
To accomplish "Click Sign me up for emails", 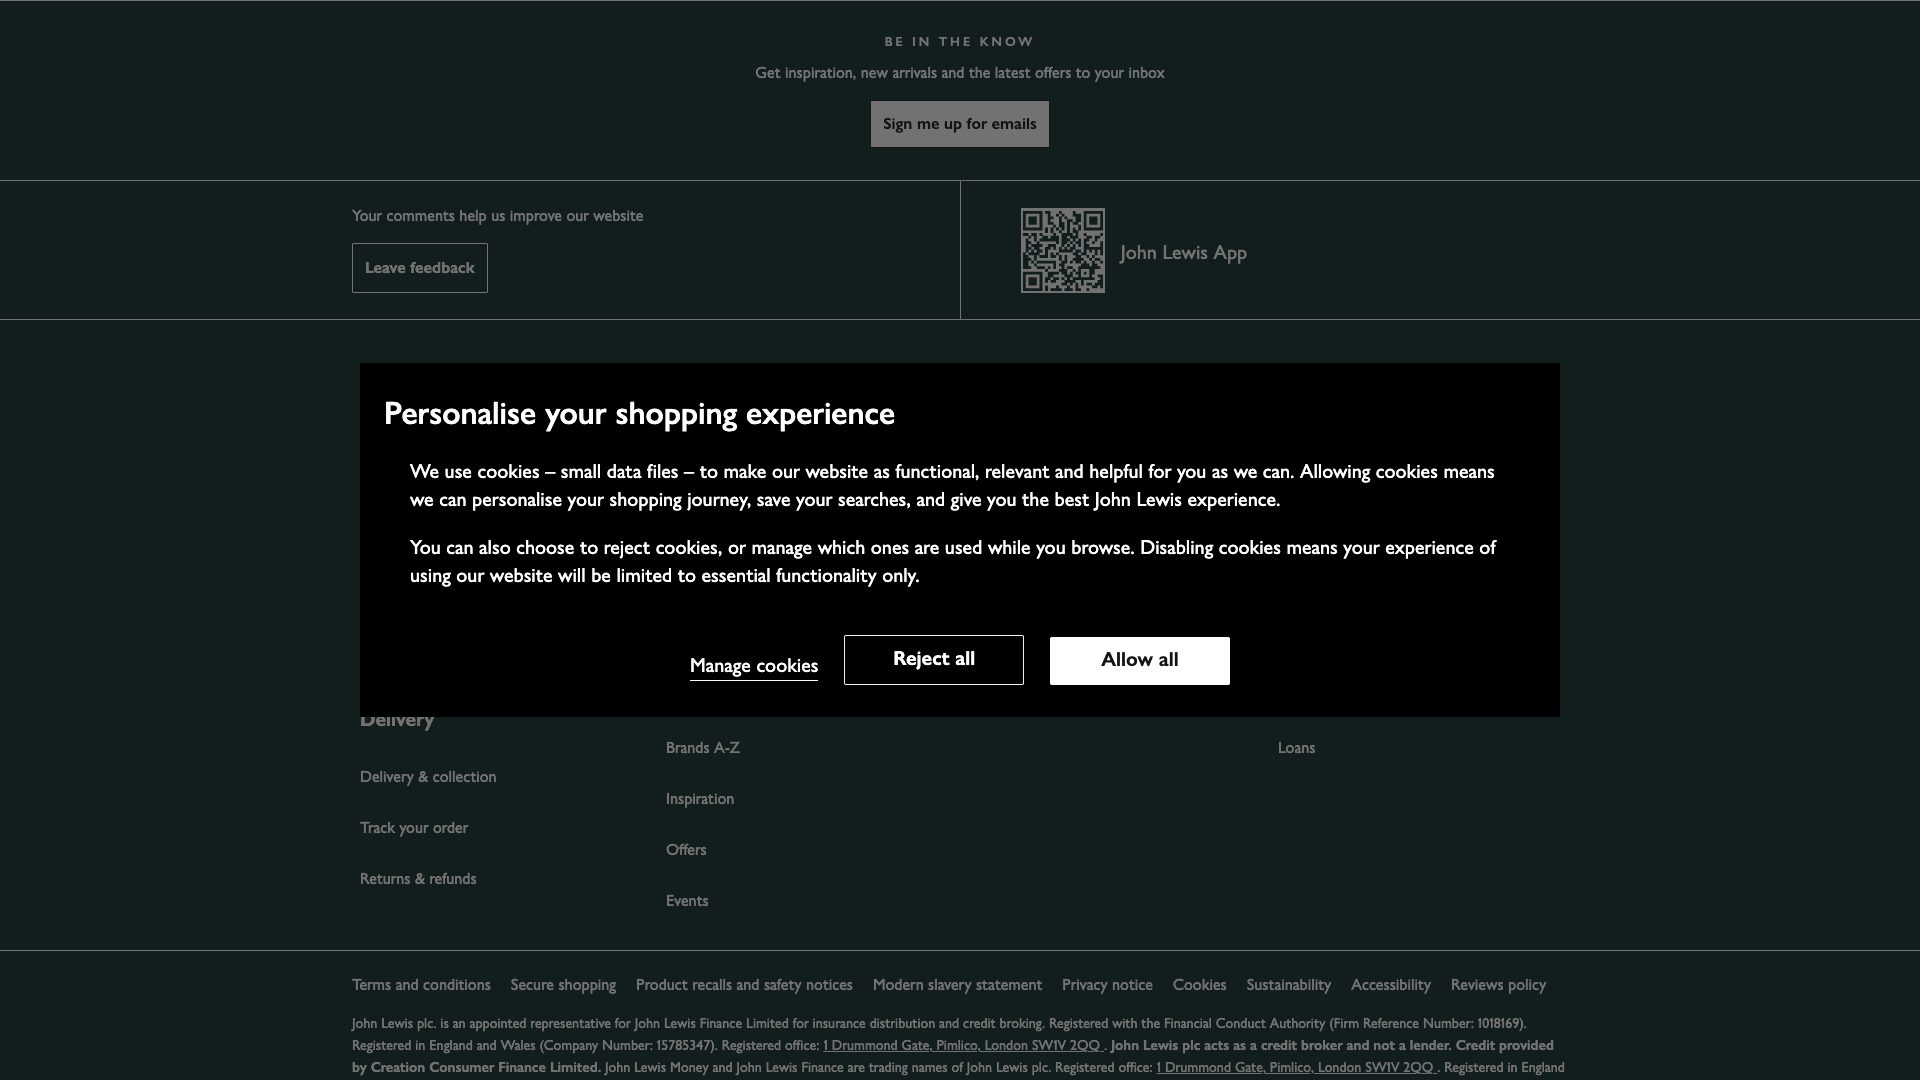I will coord(959,124).
